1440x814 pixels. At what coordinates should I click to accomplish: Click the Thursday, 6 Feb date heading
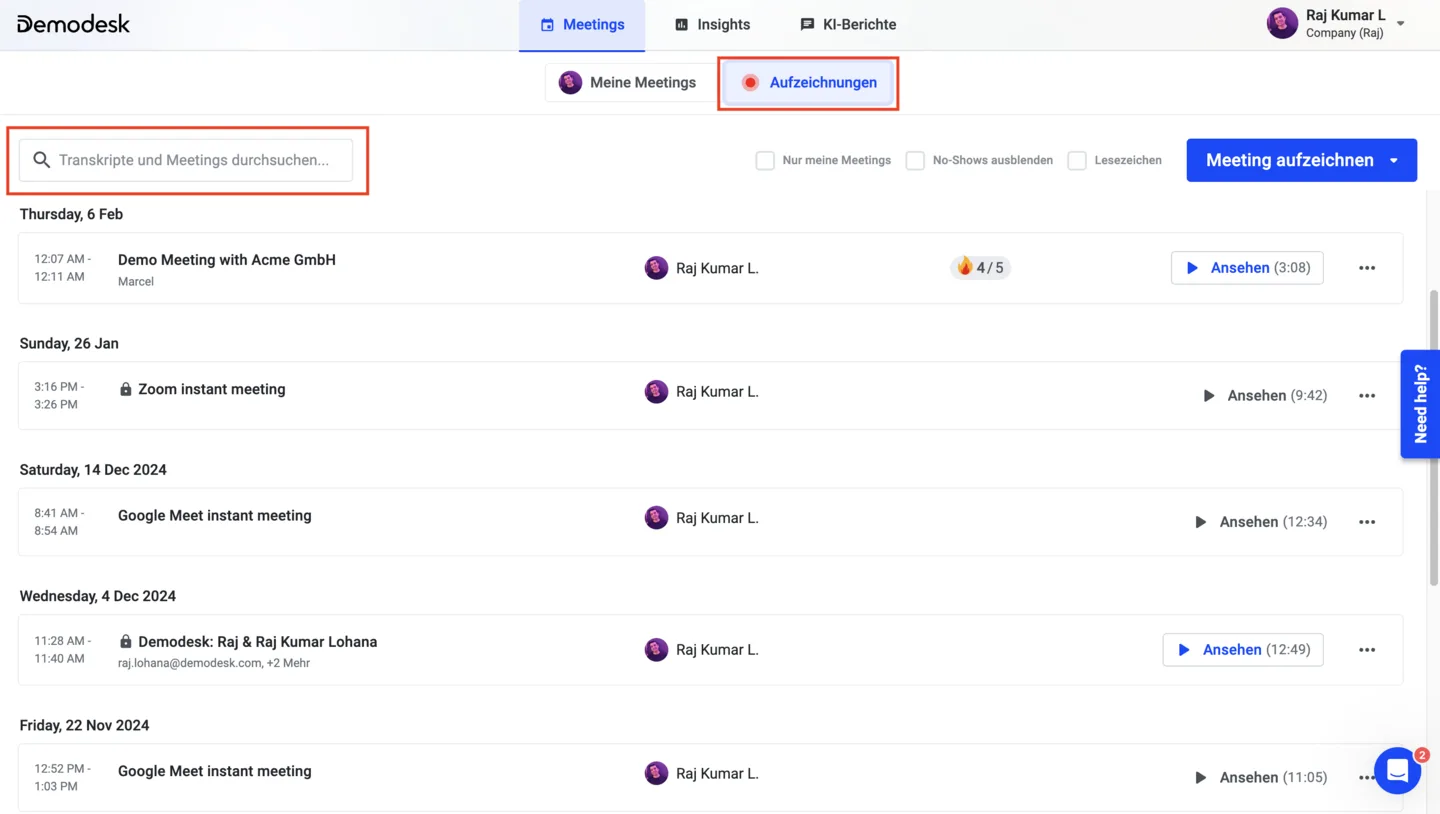(71, 214)
